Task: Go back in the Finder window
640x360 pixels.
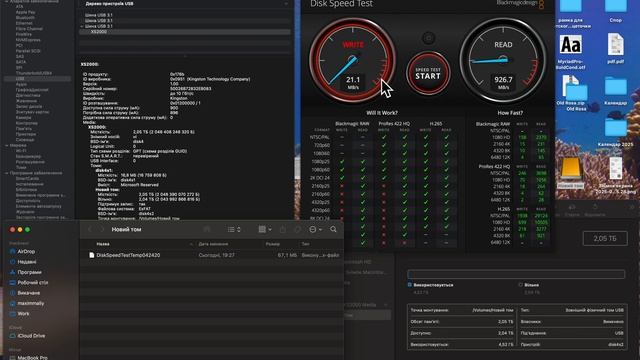Action: click(90, 230)
